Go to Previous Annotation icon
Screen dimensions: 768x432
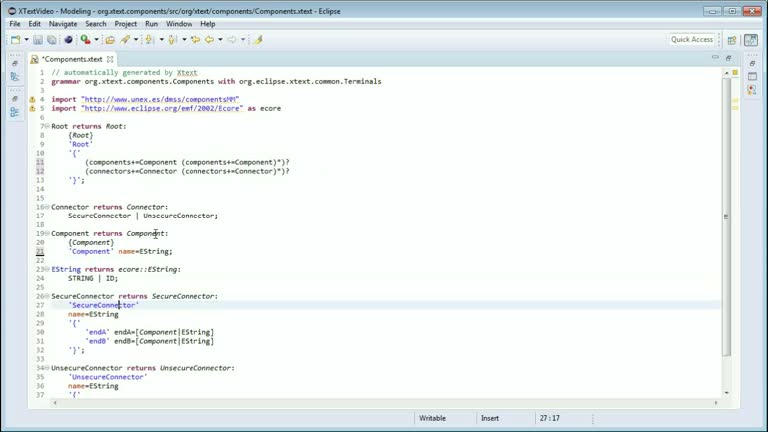pyautogui.click(x=172, y=40)
